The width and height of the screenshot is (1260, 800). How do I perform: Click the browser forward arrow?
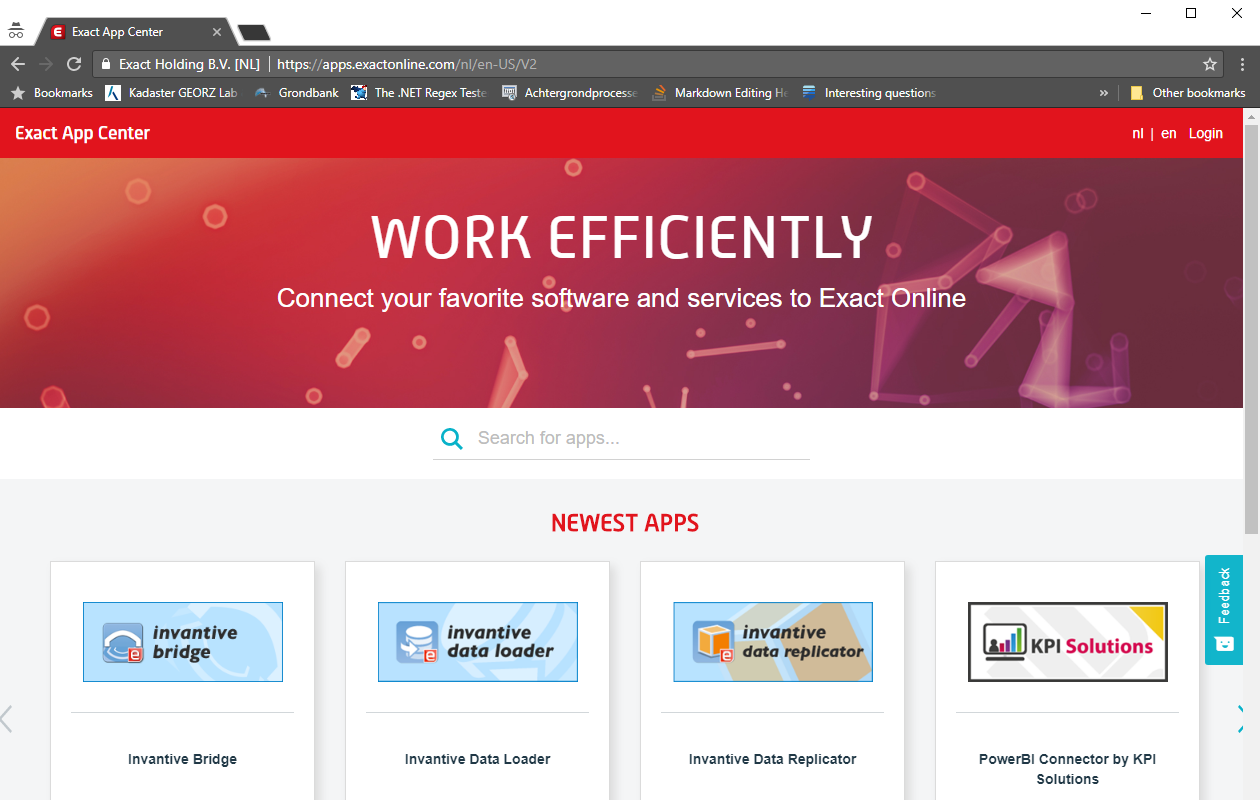pos(45,64)
